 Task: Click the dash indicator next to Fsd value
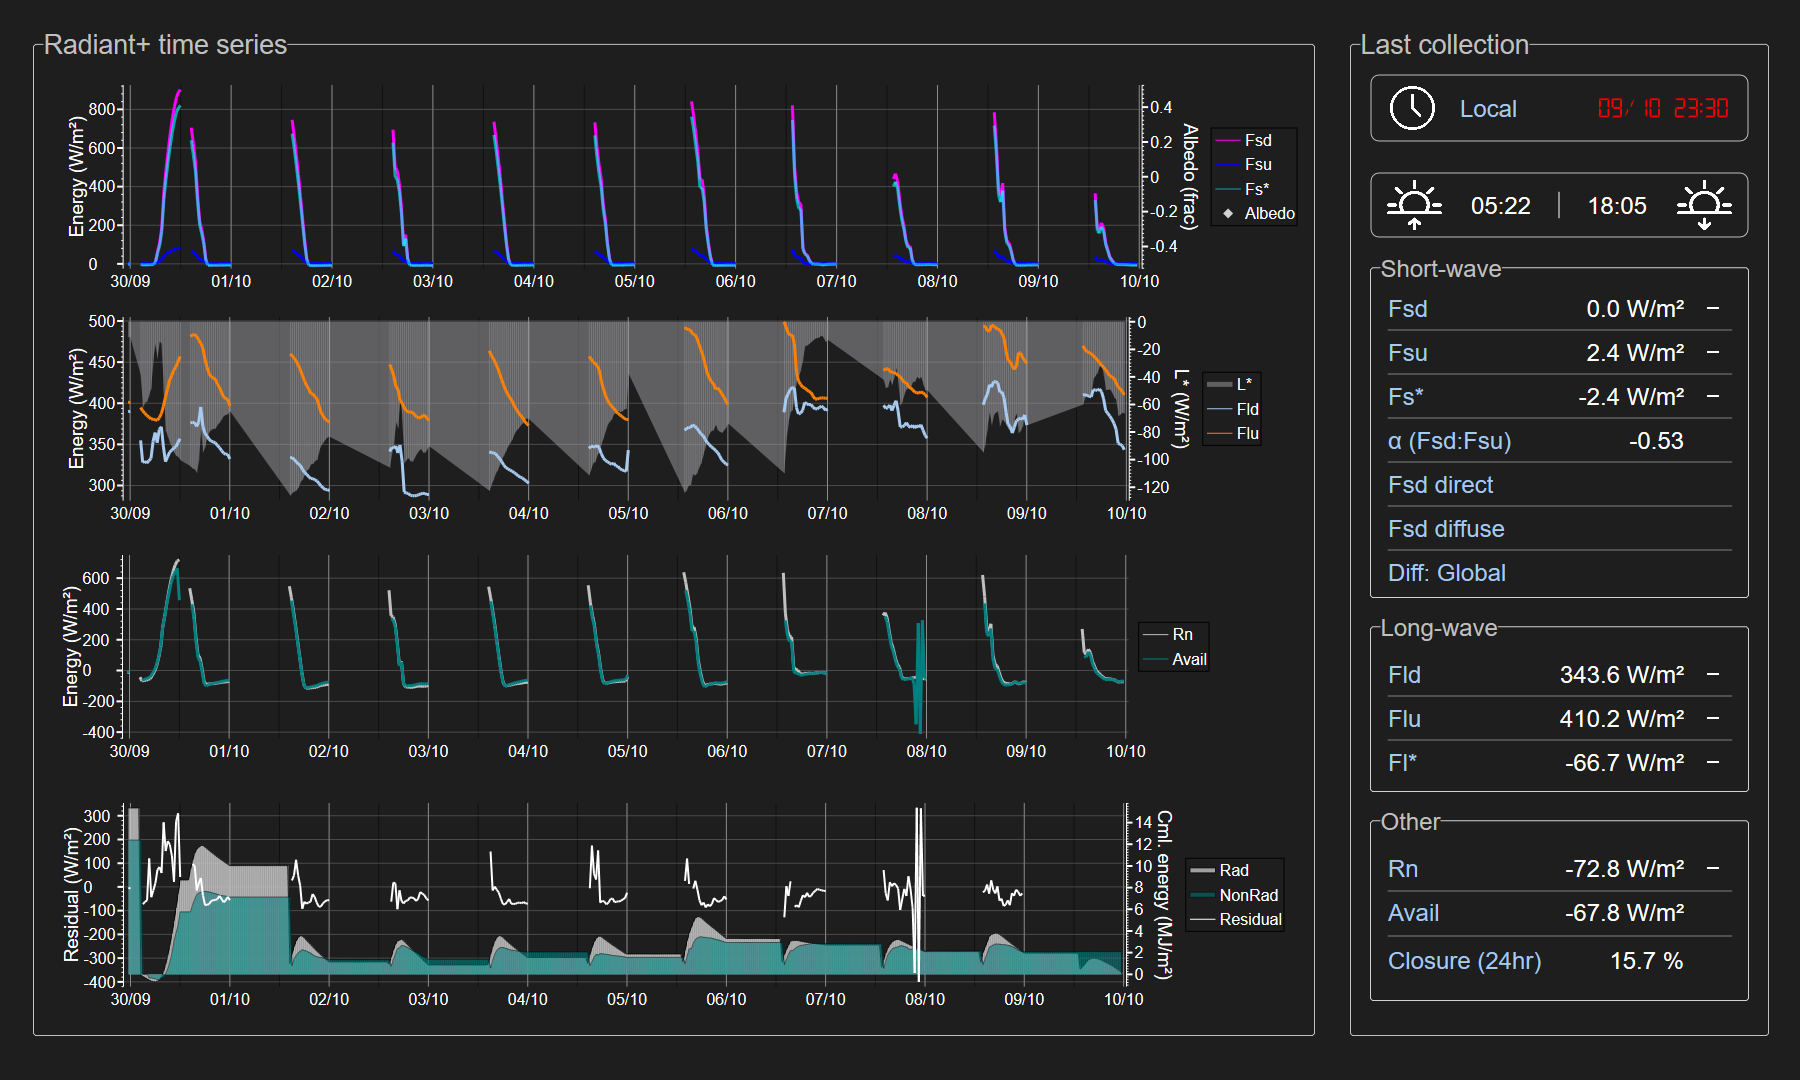tap(1713, 309)
